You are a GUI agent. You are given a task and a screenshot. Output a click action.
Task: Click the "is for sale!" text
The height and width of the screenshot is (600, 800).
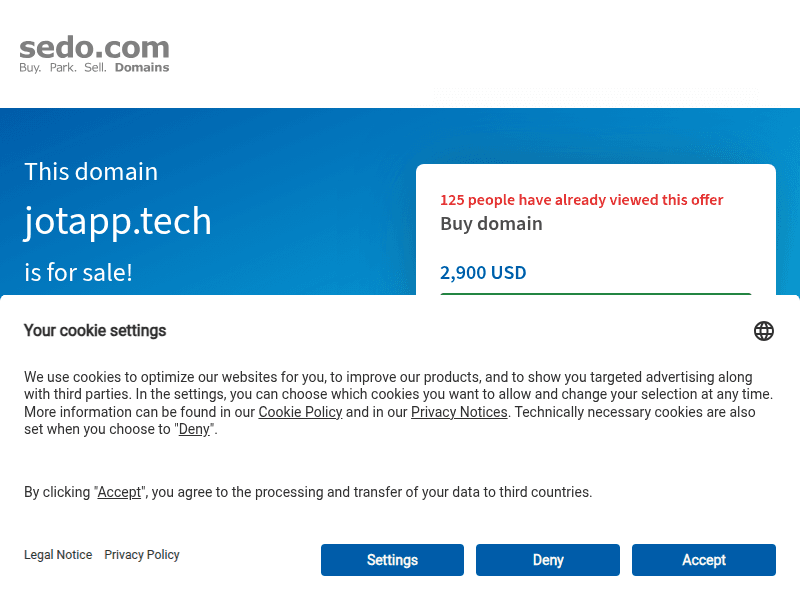click(x=79, y=272)
